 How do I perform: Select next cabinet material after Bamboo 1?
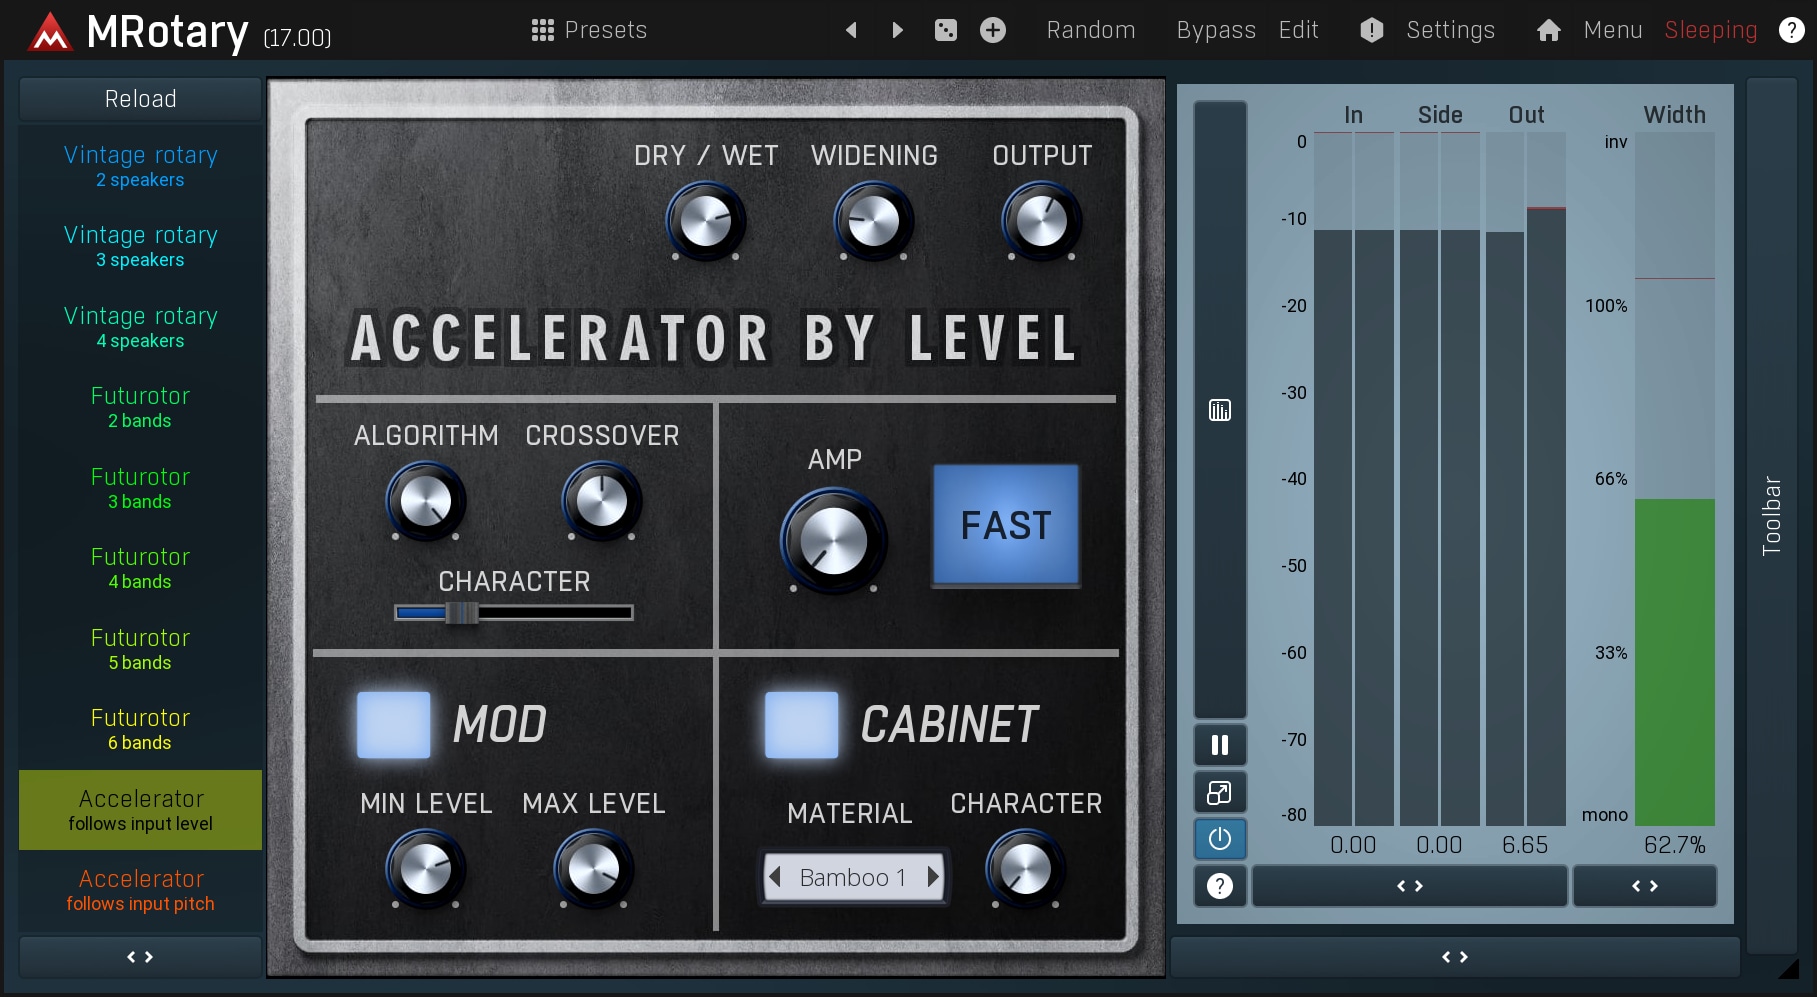tap(933, 877)
